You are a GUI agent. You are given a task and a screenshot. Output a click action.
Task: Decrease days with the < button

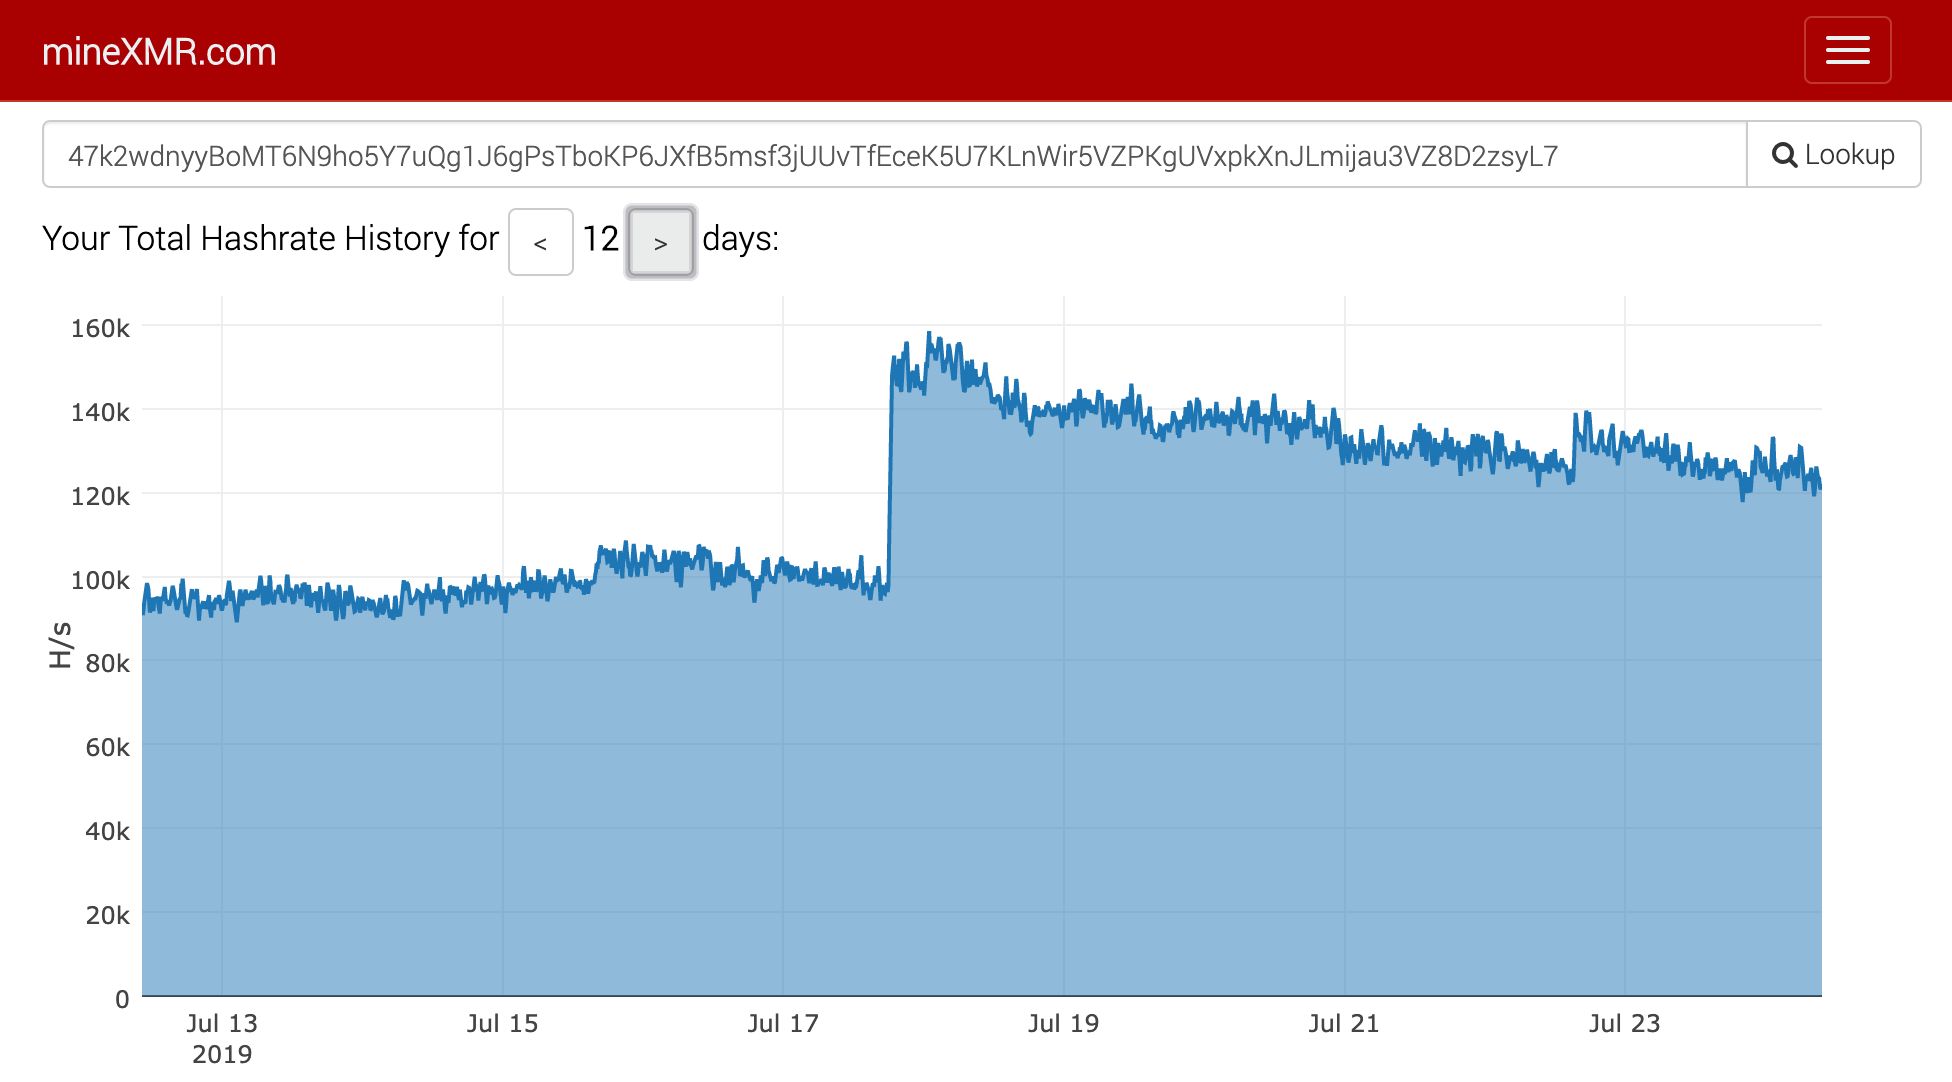pyautogui.click(x=540, y=242)
